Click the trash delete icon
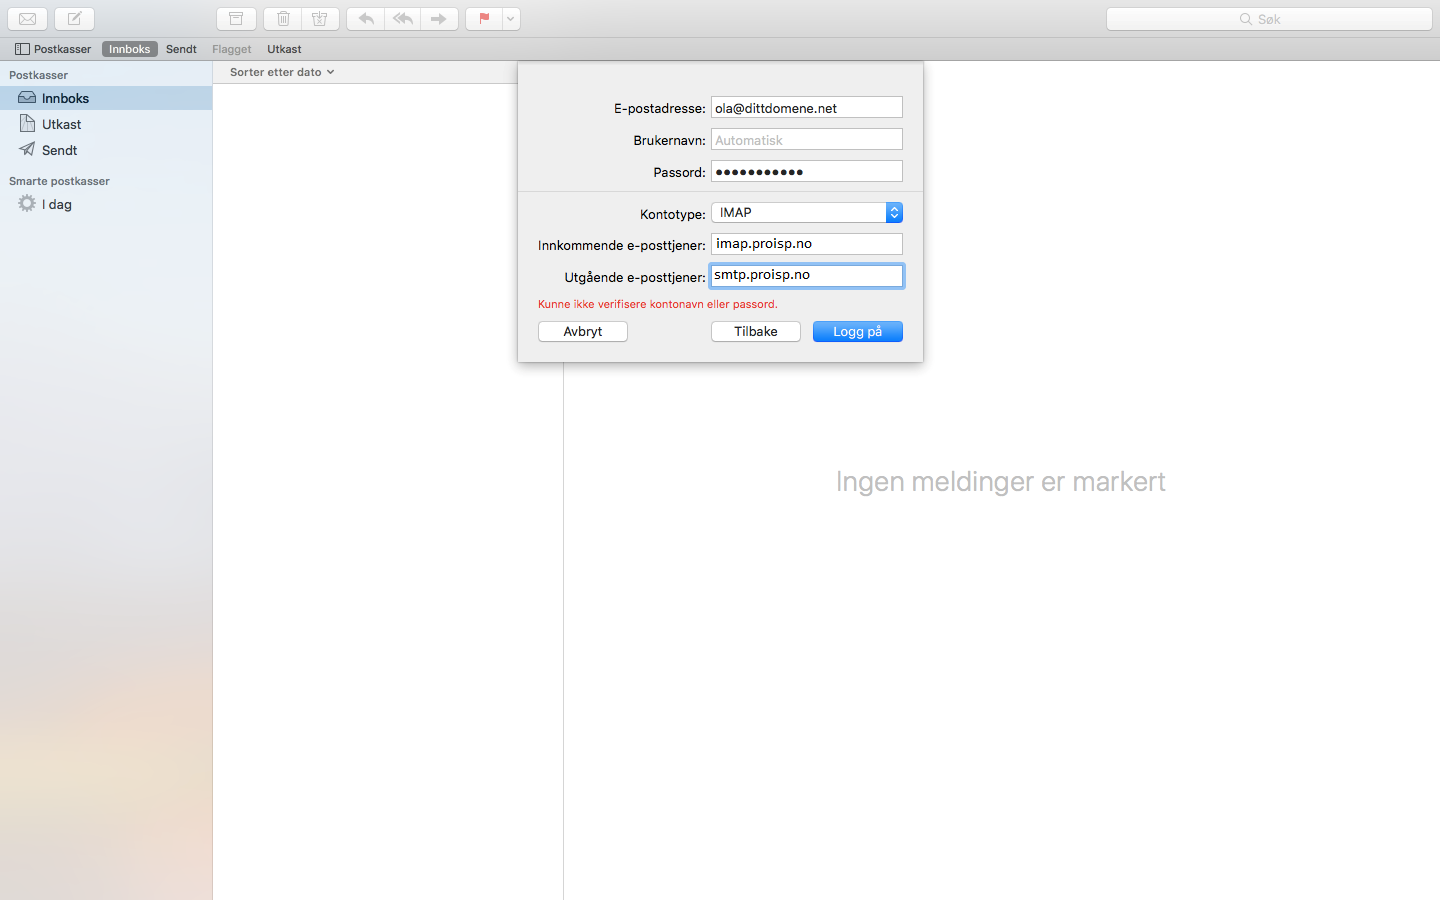The image size is (1440, 900). click(283, 19)
